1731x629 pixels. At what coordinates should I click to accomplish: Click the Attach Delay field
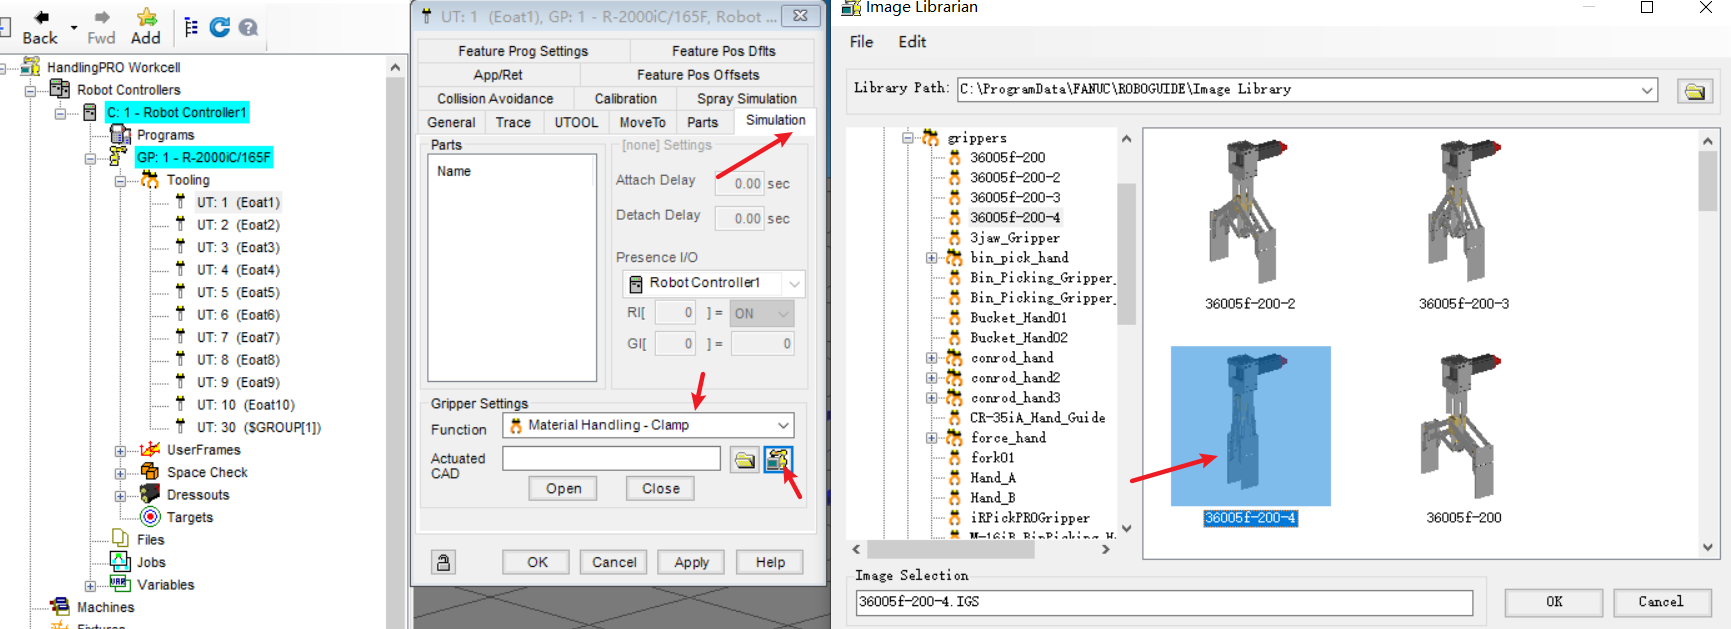click(x=740, y=184)
